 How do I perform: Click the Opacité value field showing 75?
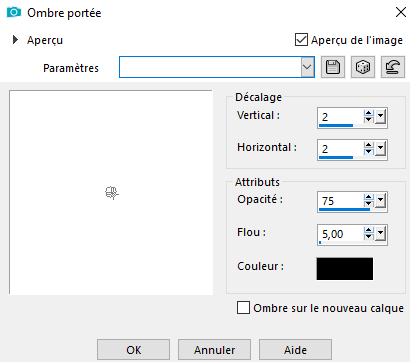click(x=341, y=200)
